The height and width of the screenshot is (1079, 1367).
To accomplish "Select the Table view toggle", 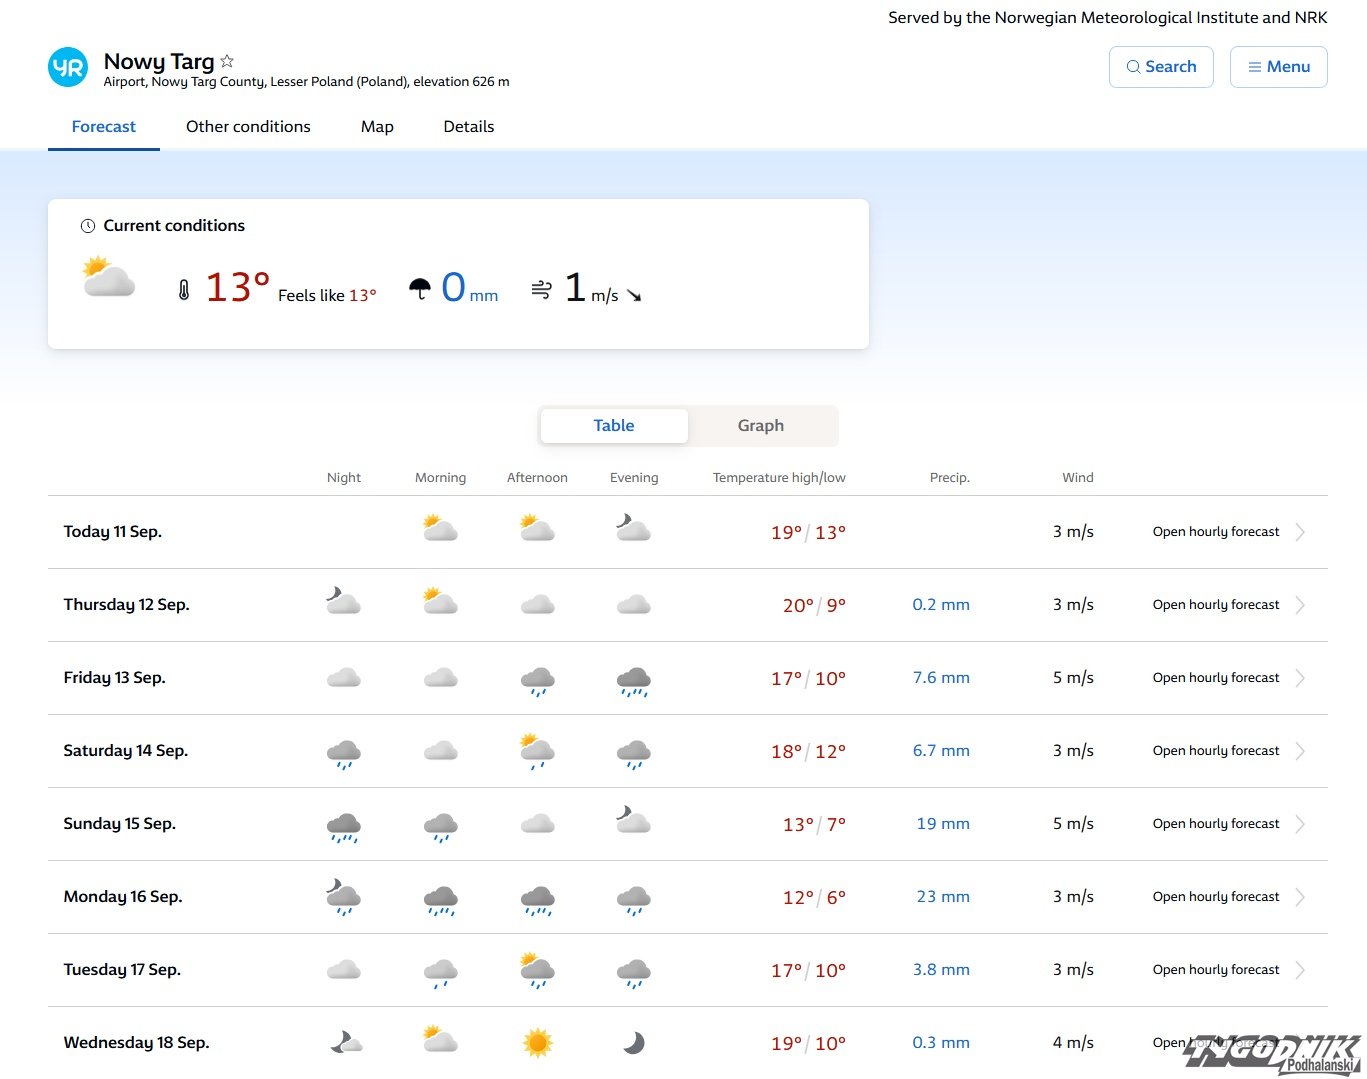I will (x=614, y=426).
